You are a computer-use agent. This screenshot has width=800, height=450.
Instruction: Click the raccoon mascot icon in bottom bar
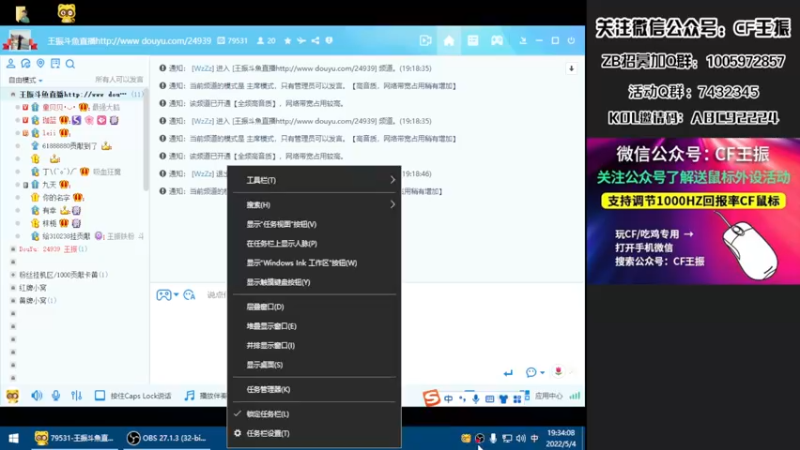(x=12, y=396)
